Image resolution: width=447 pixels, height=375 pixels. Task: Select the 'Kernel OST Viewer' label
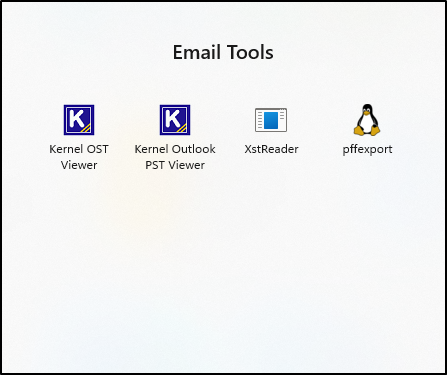79,157
